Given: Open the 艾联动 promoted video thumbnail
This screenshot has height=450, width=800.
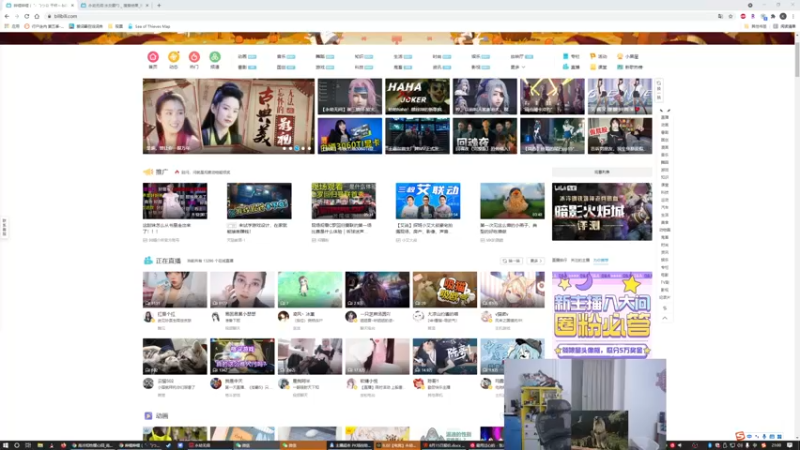Looking at the screenshot, I should [x=428, y=201].
